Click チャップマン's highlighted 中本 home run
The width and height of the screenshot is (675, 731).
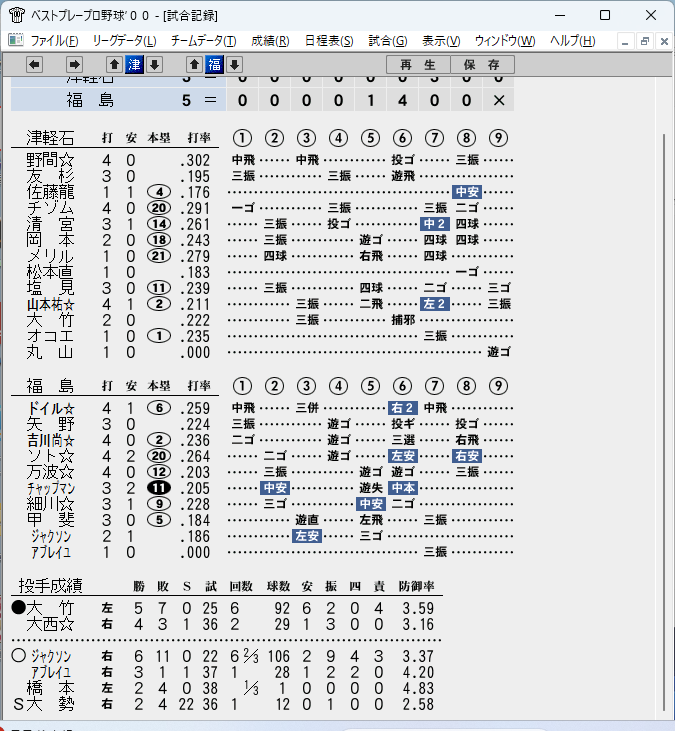[x=403, y=488]
